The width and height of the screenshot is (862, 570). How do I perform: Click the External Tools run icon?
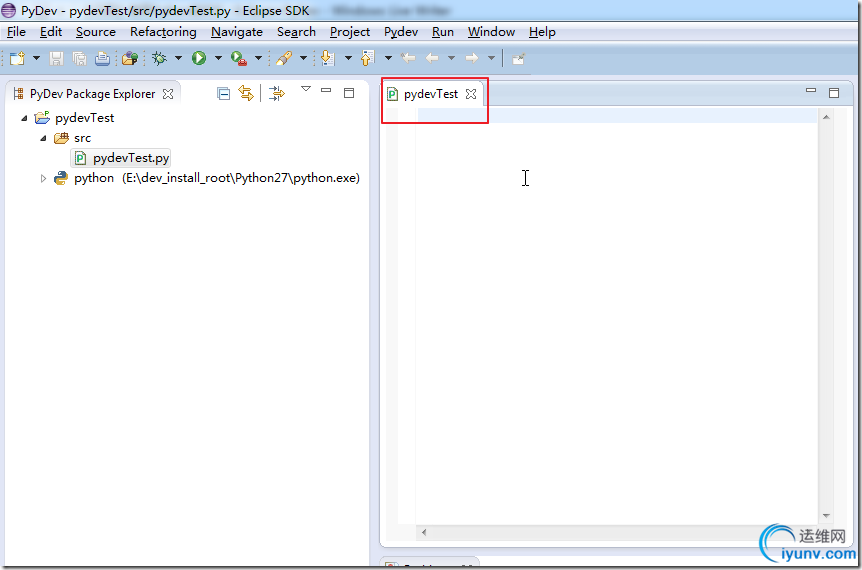coord(239,58)
